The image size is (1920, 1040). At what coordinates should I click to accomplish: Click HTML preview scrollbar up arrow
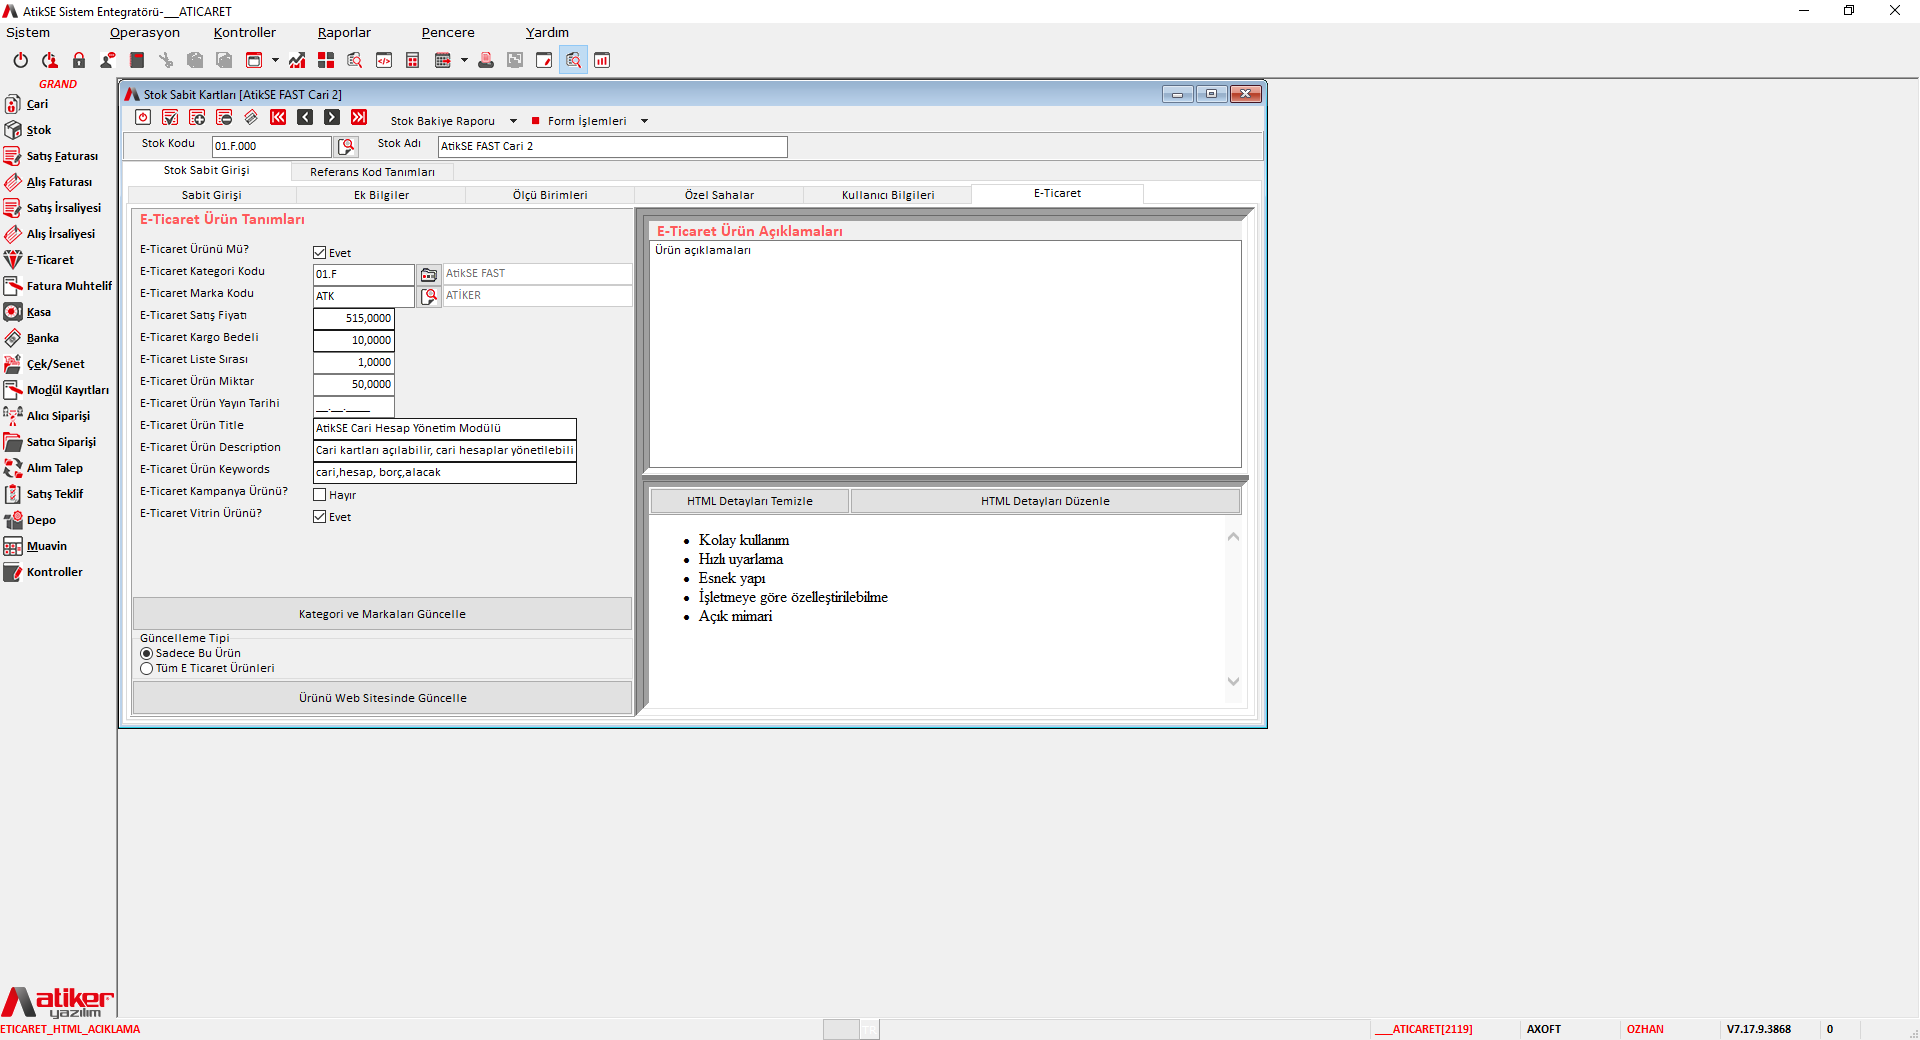pos(1233,537)
